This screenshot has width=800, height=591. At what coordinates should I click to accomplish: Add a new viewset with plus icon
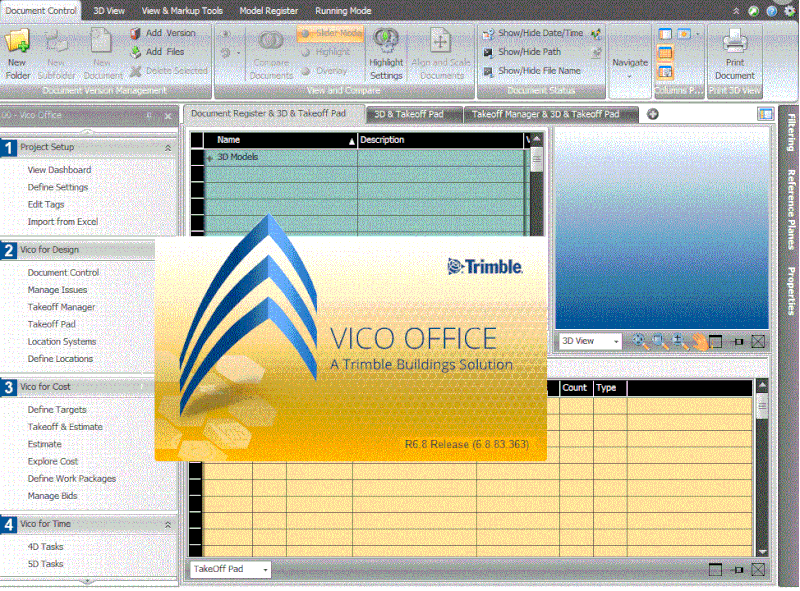point(653,114)
